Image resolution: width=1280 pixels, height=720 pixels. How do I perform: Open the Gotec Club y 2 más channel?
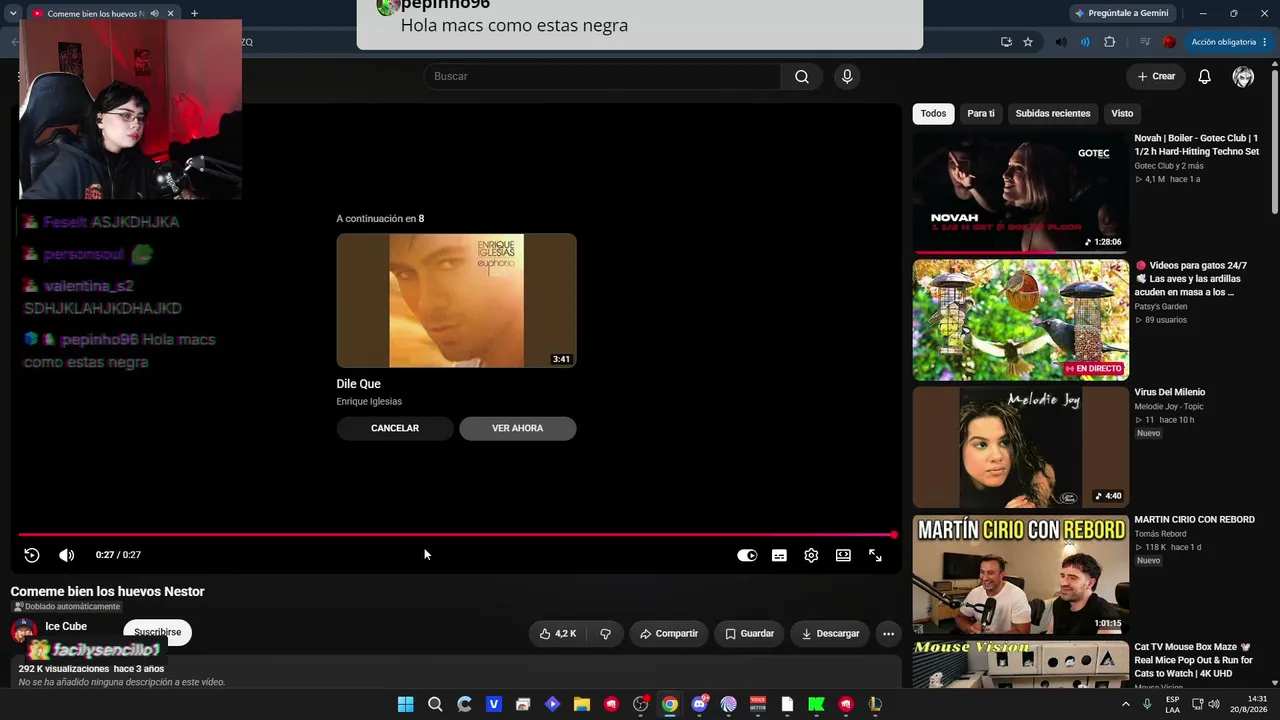(1169, 166)
